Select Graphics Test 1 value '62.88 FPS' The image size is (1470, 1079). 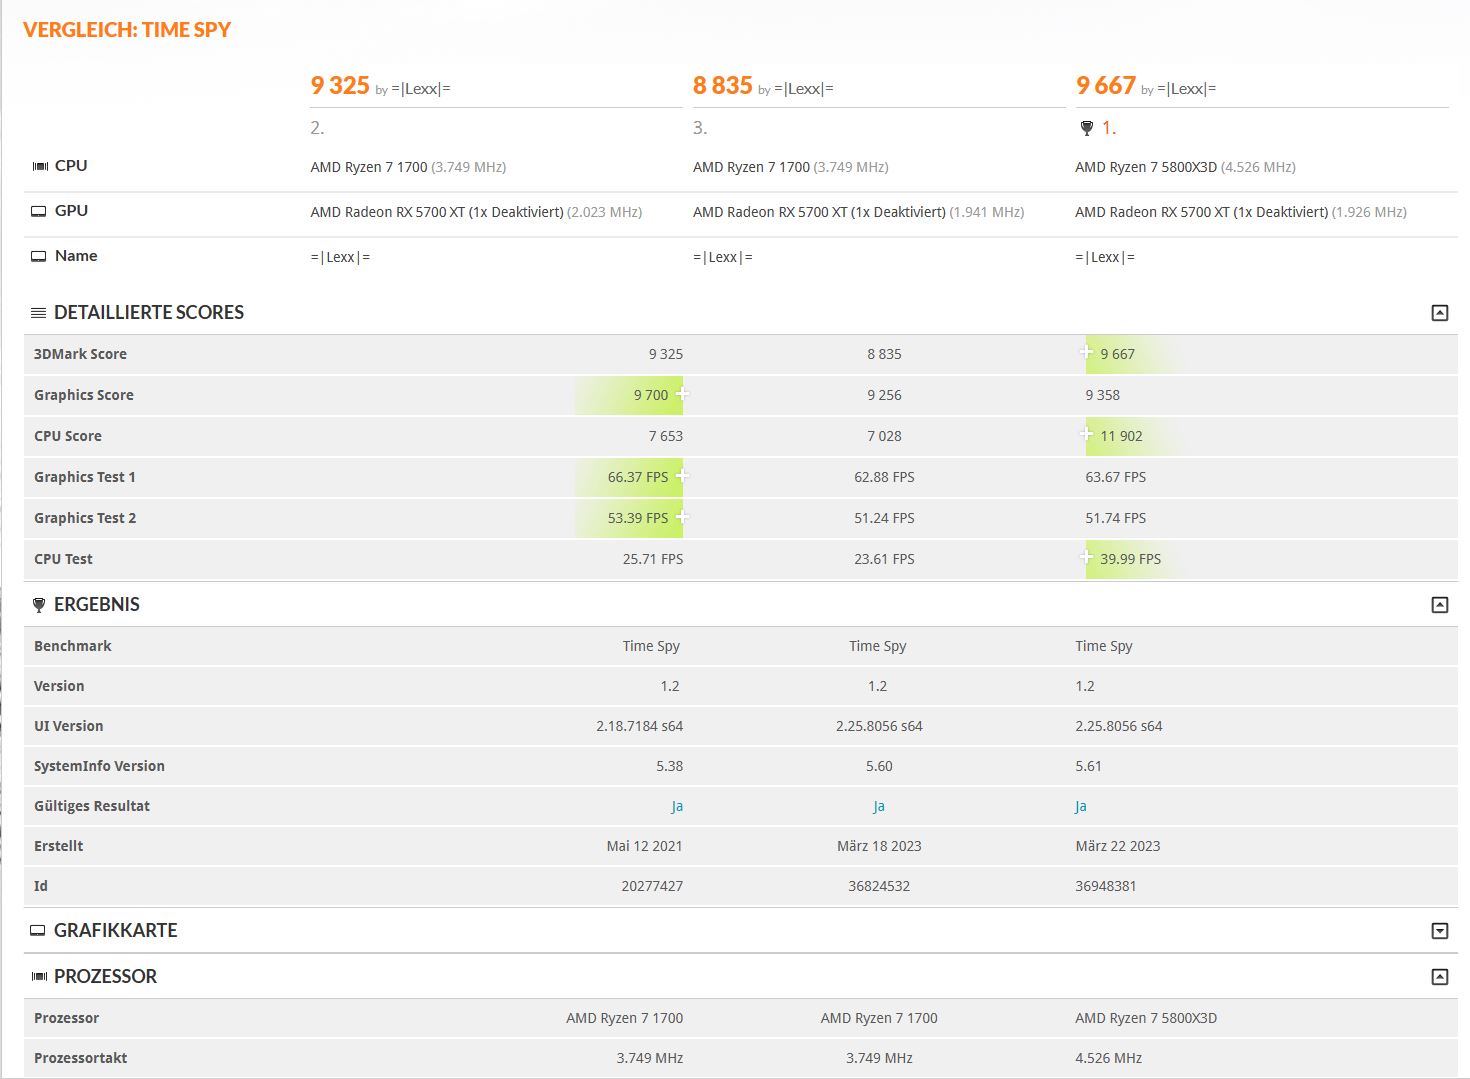click(884, 477)
